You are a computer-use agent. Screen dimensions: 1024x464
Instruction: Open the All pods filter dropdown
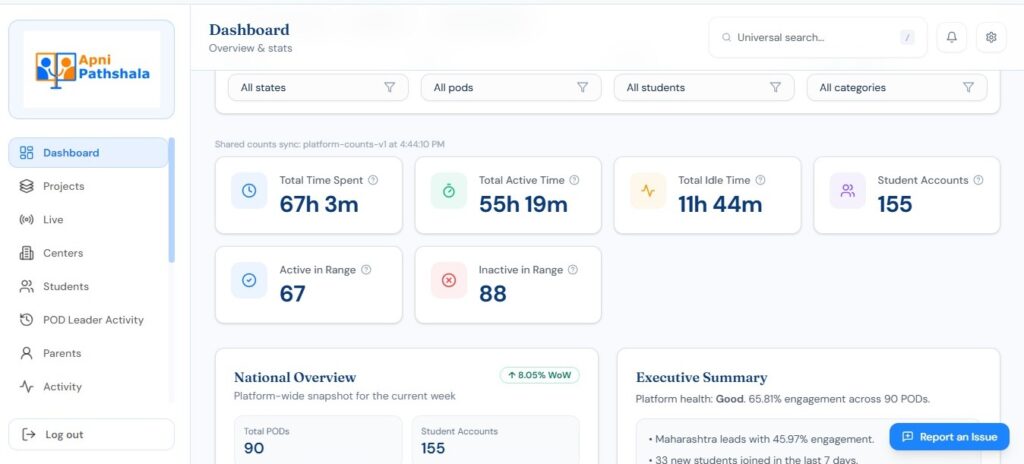(x=511, y=88)
